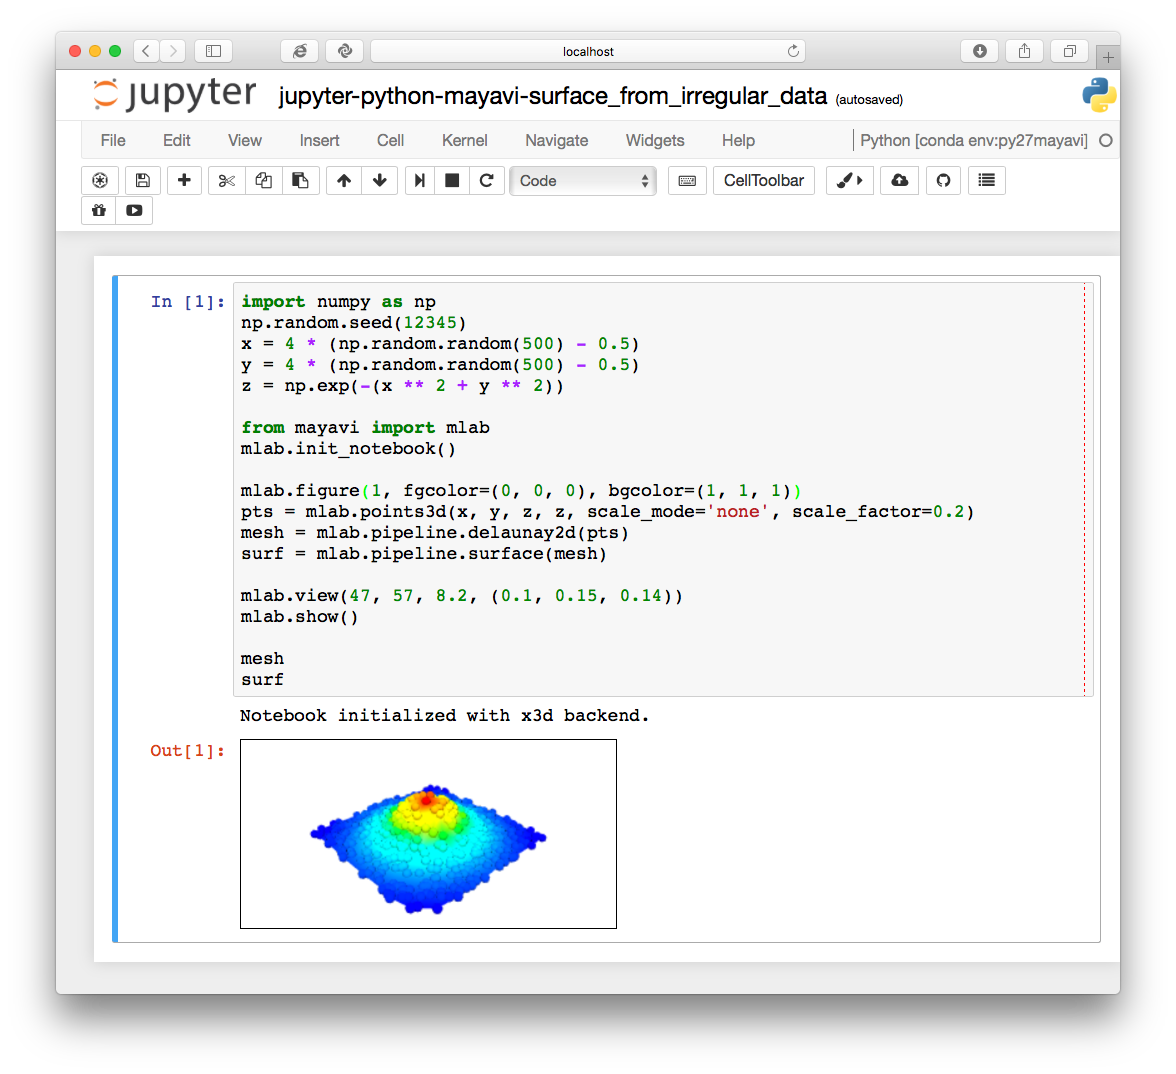Screen dimensions: 1176x1074
Task: Click the 'mlab.init_notebook()' code line
Action: [x=348, y=448]
